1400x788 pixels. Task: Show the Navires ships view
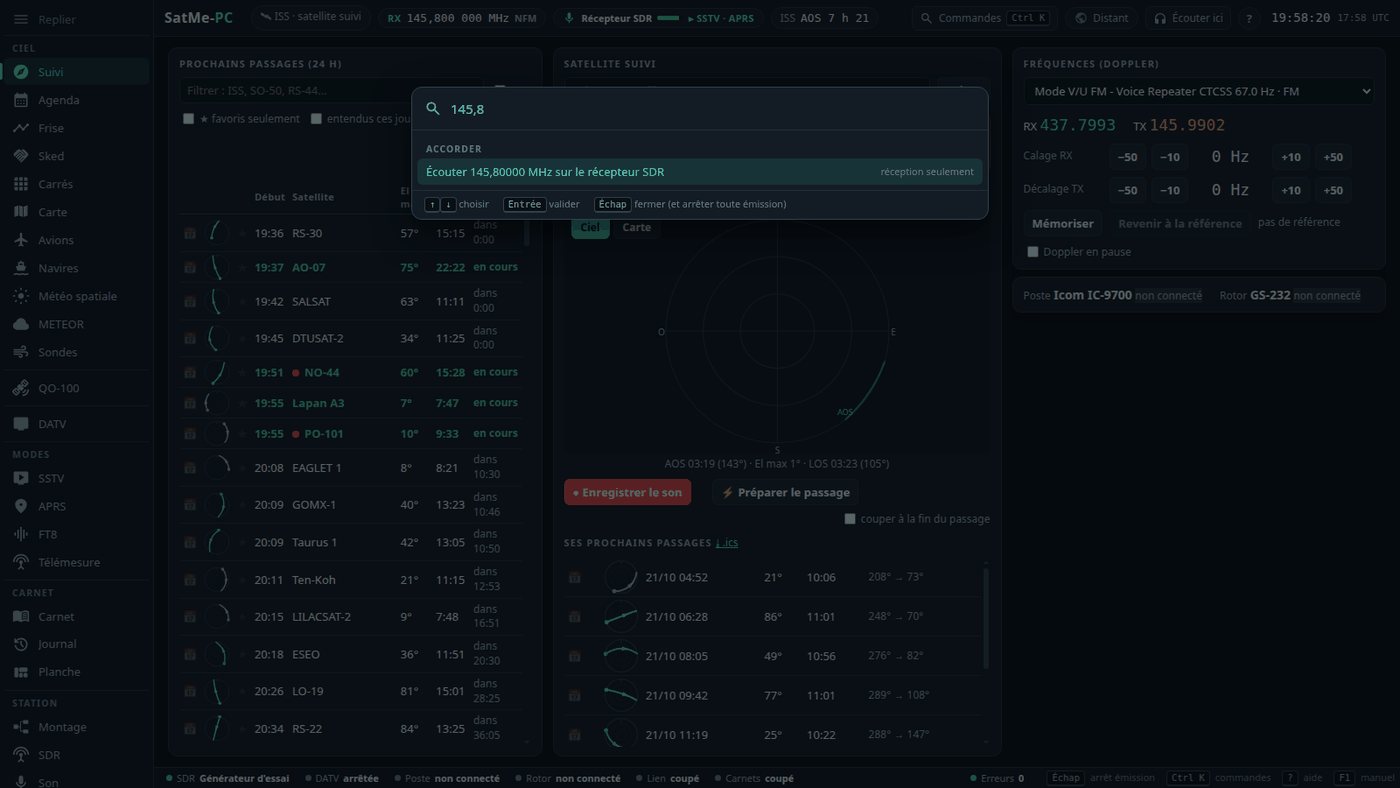[76, 268]
